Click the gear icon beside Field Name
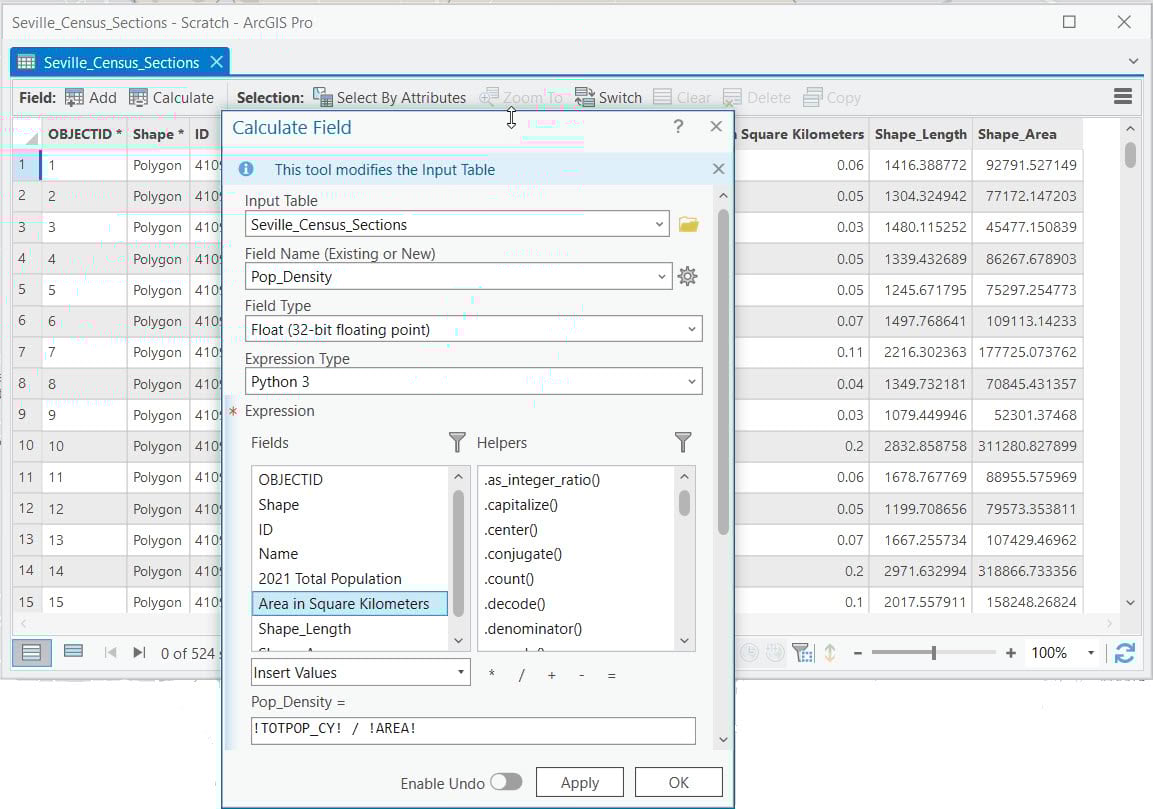1153x809 pixels. (x=687, y=276)
